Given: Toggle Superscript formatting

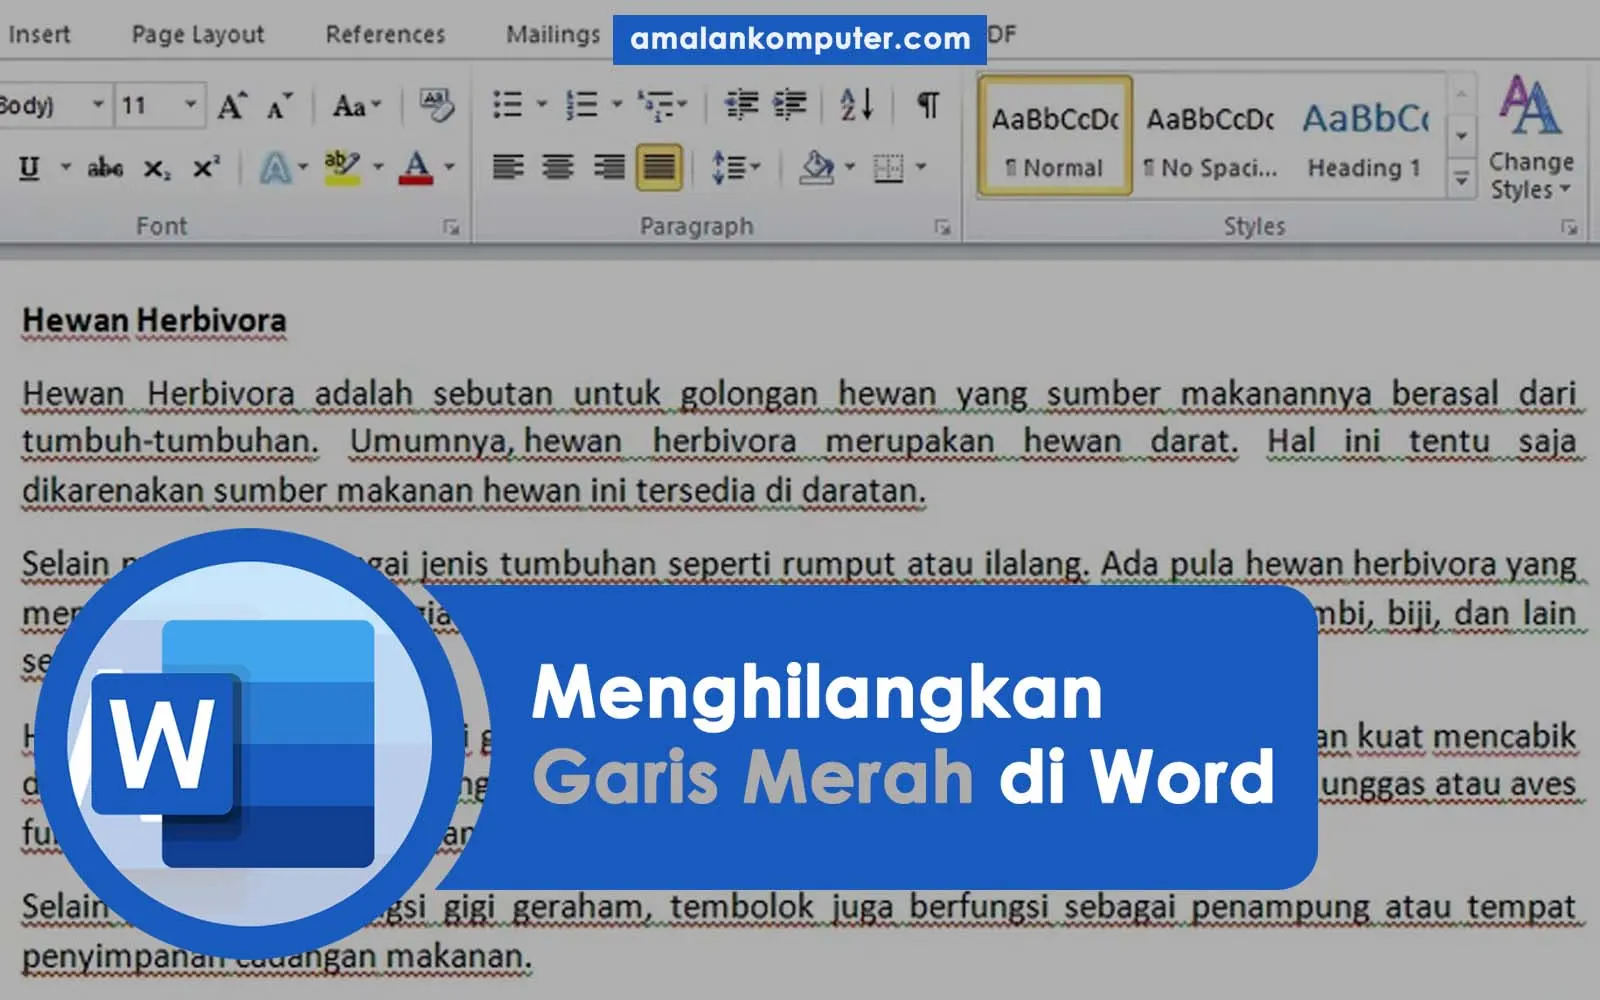Looking at the screenshot, I should tap(206, 167).
